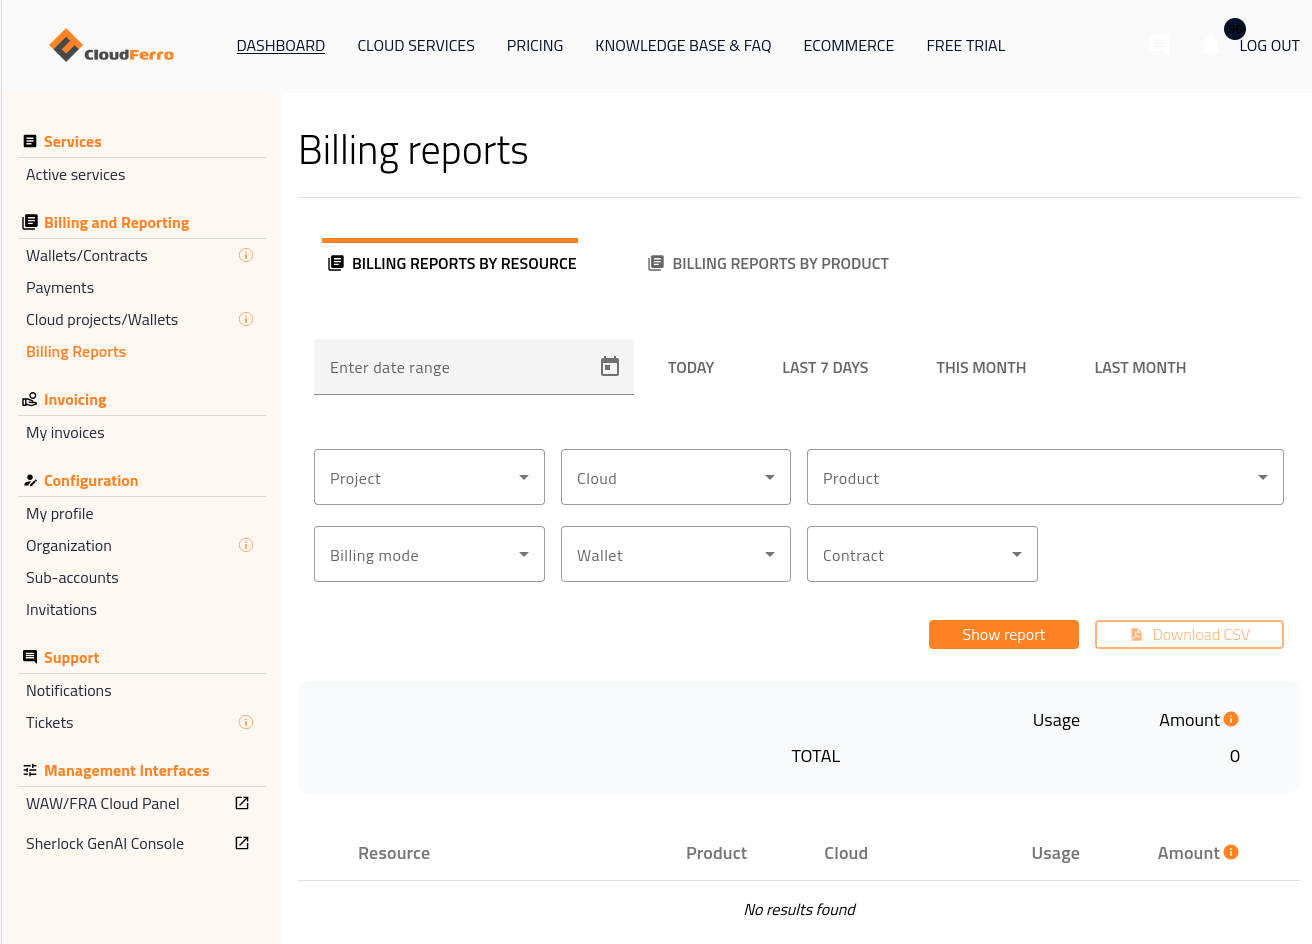Go to My invoices in sidebar
The width and height of the screenshot is (1312, 944).
pos(65,433)
